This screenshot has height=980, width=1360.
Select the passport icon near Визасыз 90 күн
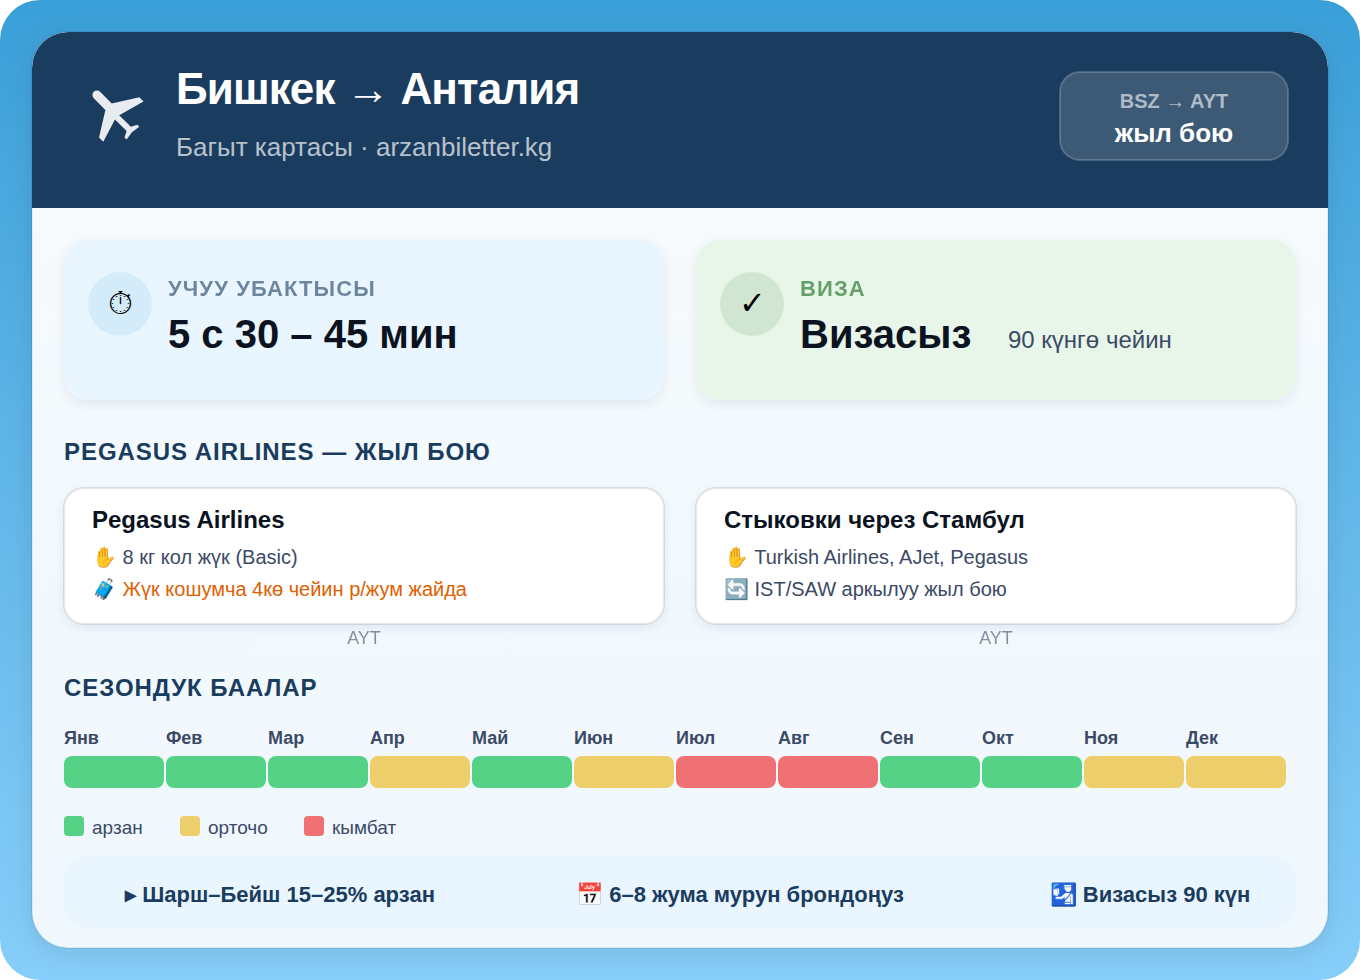click(1060, 894)
